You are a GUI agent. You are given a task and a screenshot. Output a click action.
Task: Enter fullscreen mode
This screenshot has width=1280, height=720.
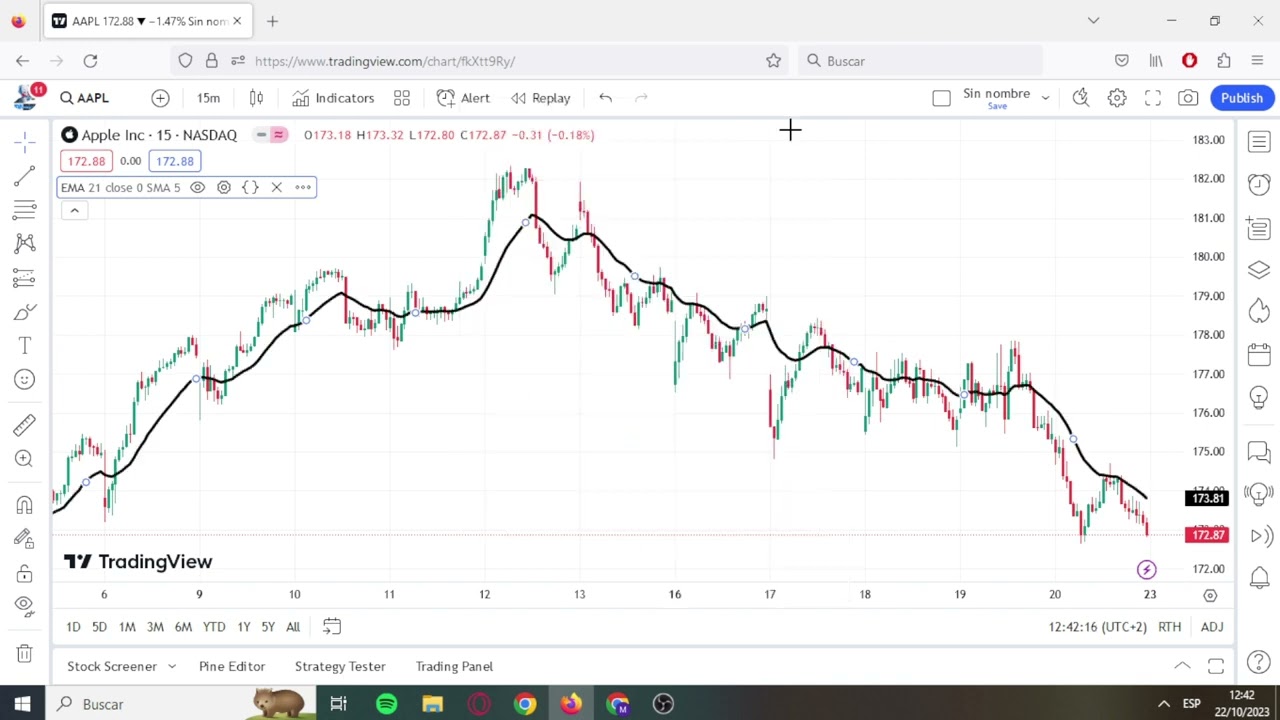pos(1153,98)
